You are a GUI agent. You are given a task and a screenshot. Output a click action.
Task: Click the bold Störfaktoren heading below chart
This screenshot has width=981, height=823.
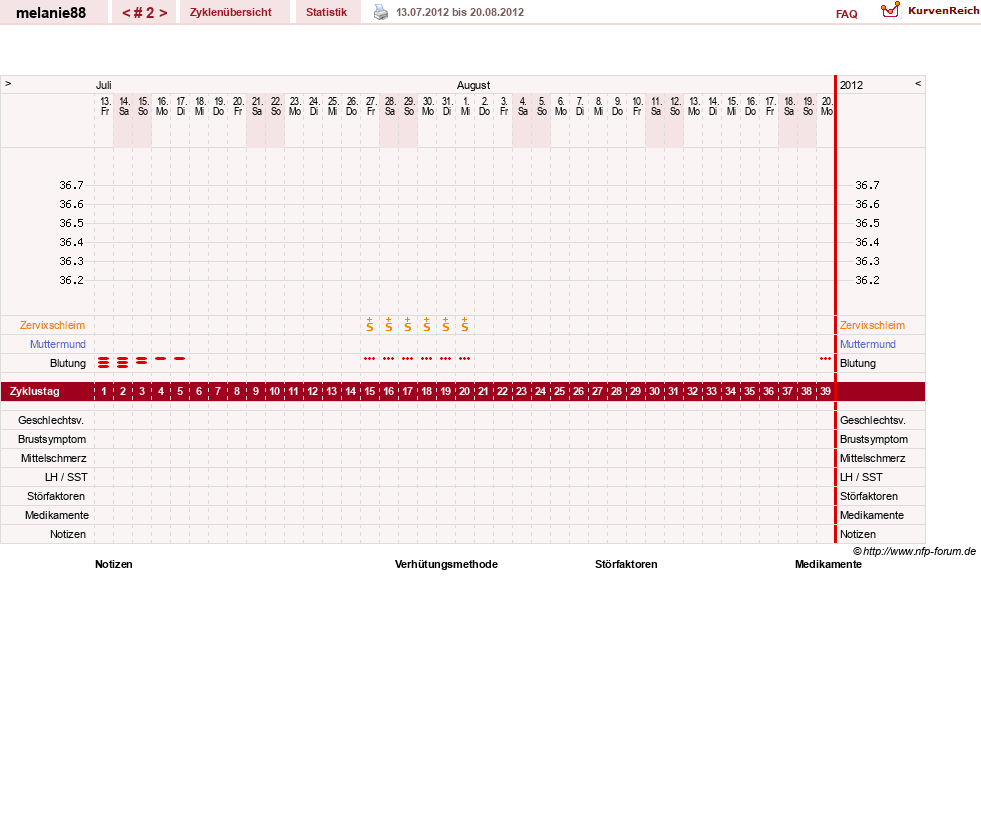click(x=626, y=564)
